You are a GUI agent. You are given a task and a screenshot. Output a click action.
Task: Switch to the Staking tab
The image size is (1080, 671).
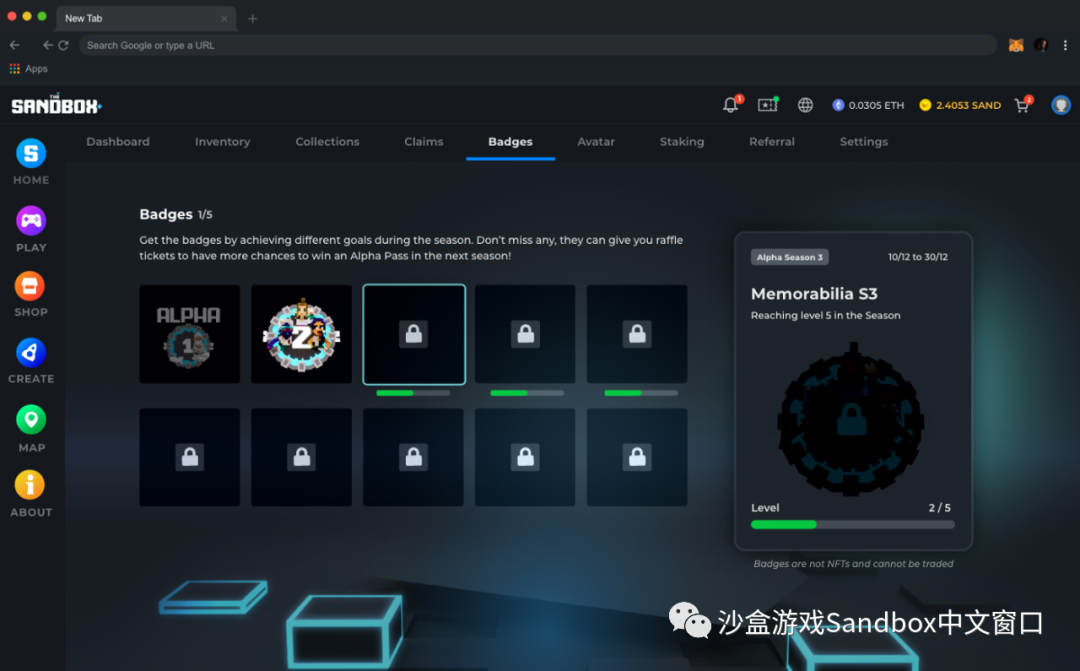682,142
